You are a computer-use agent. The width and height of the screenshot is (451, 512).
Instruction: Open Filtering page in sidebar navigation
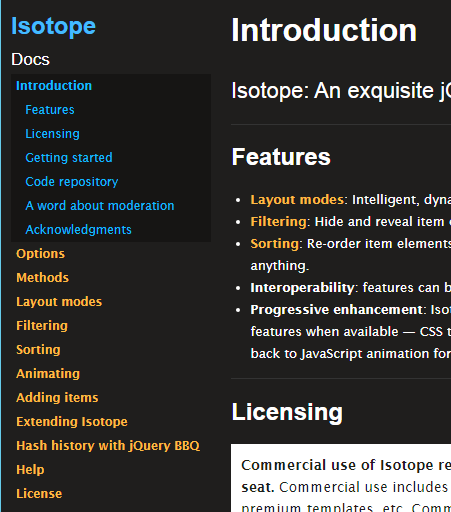(42, 326)
